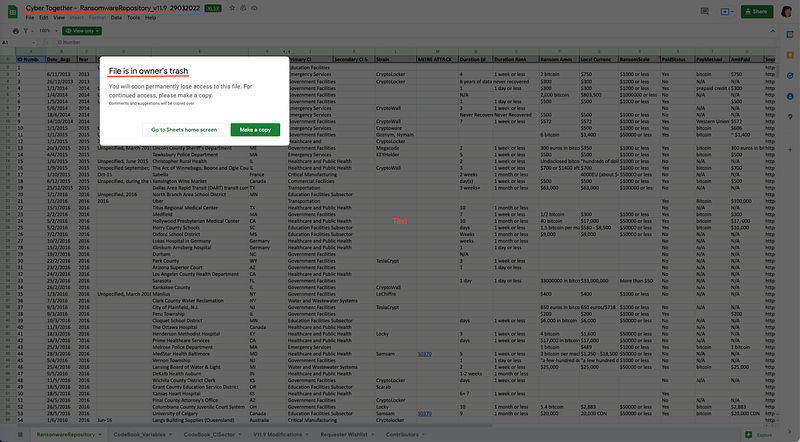Open the filter views dropdown arrow

click(x=31, y=31)
